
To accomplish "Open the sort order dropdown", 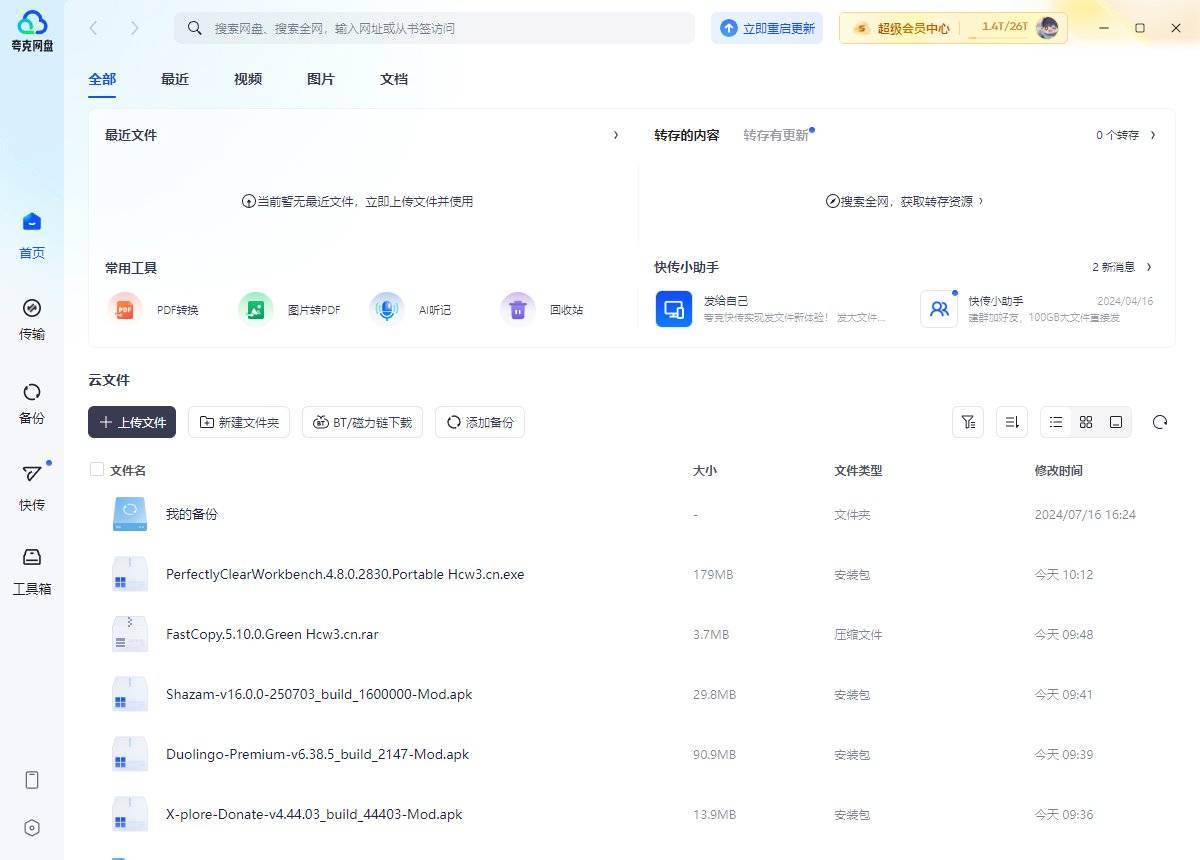I will pyautogui.click(x=1012, y=422).
